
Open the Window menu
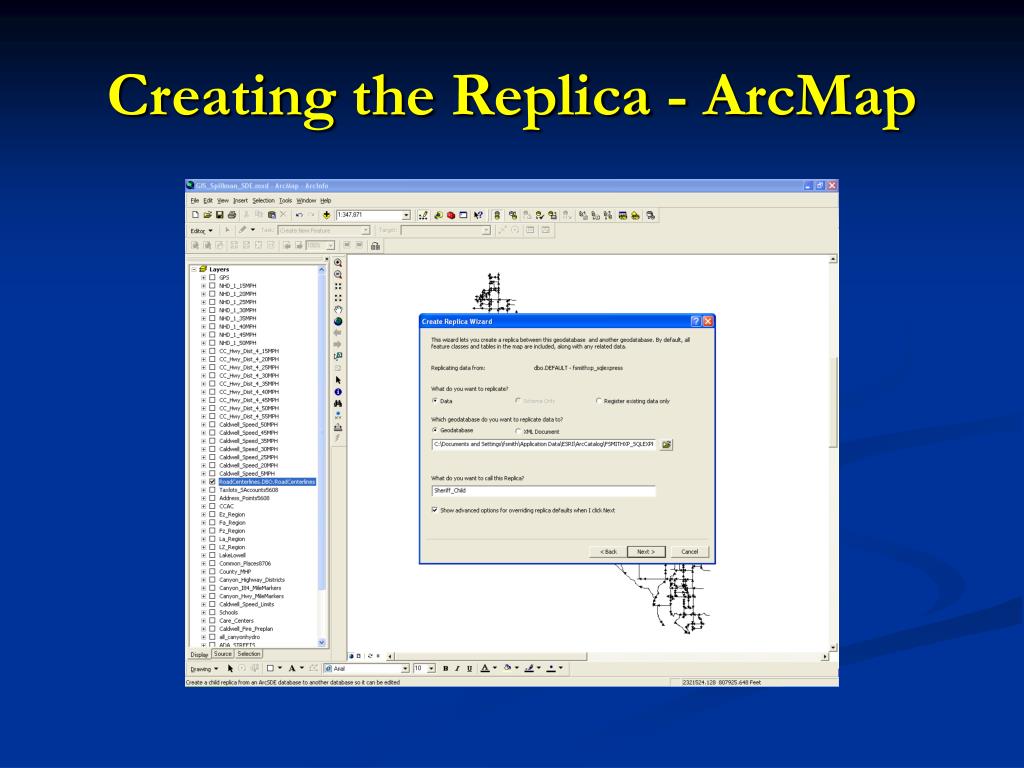(x=306, y=200)
